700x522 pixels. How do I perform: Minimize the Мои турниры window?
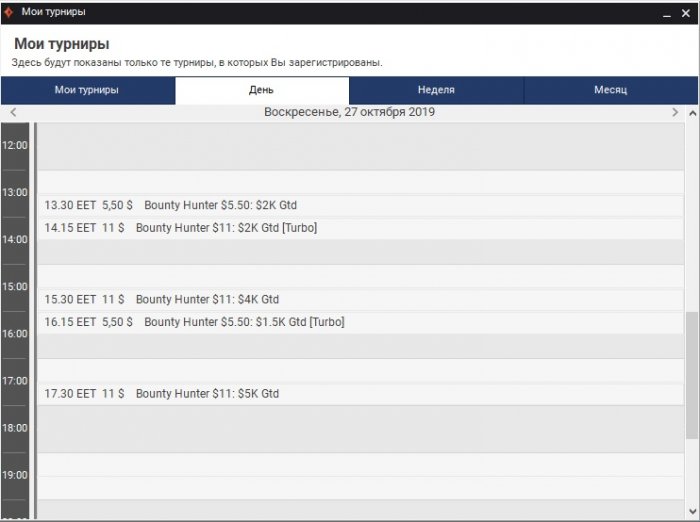(x=667, y=14)
